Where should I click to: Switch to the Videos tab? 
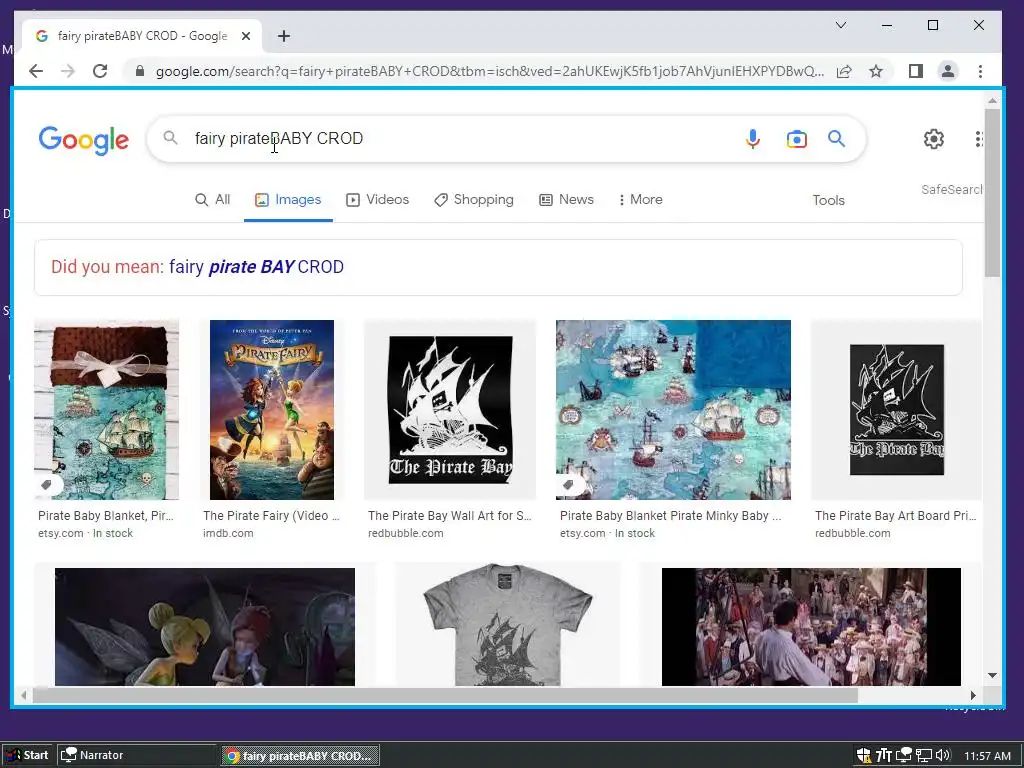coord(377,200)
